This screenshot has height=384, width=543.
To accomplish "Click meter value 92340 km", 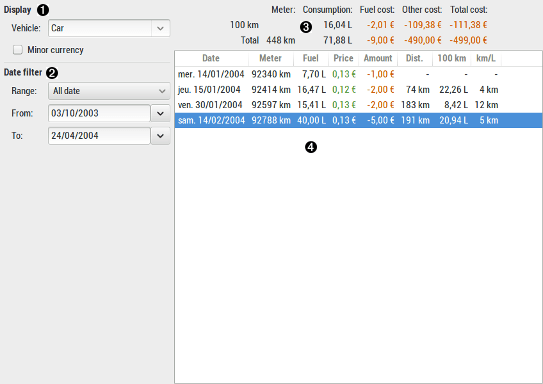I will click(271, 74).
